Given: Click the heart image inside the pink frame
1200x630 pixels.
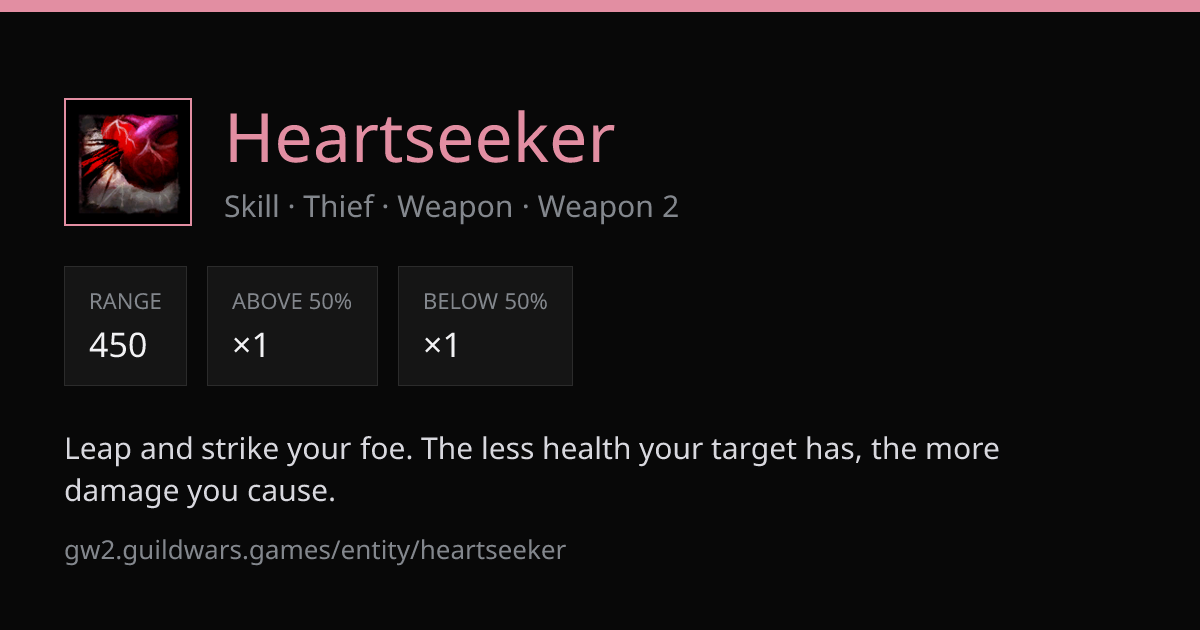Looking at the screenshot, I should click(128, 163).
